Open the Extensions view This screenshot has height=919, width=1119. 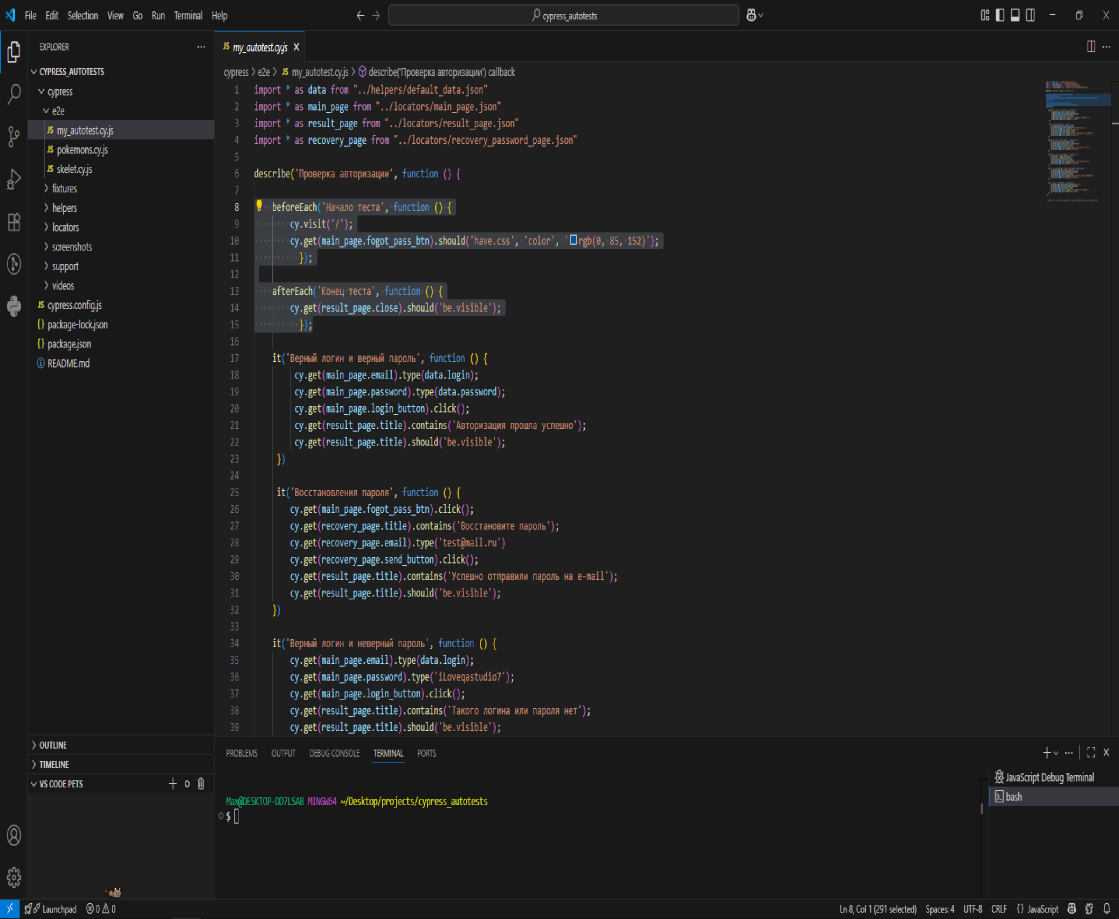pos(14,222)
